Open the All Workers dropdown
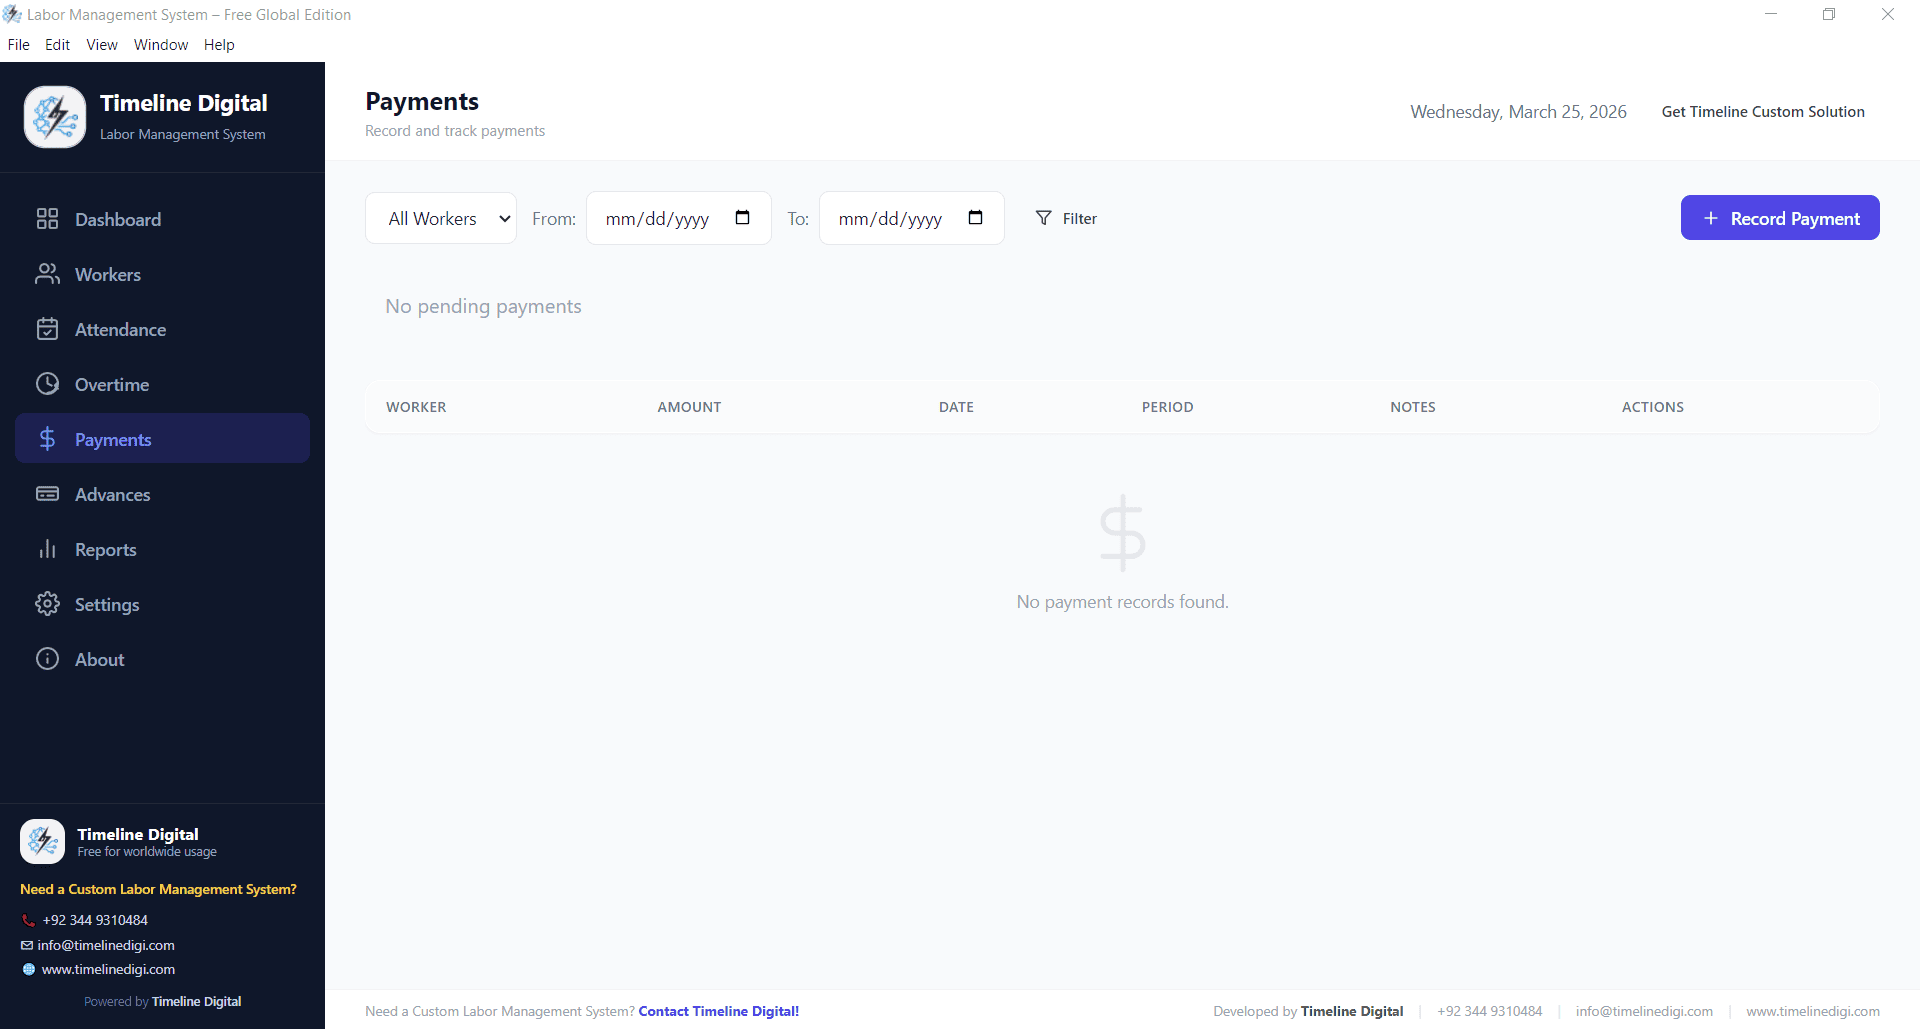The height and width of the screenshot is (1029, 1920). click(x=440, y=218)
